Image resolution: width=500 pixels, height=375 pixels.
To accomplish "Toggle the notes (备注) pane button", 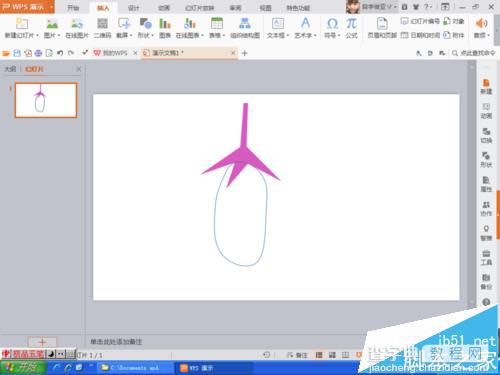I will [297, 355].
